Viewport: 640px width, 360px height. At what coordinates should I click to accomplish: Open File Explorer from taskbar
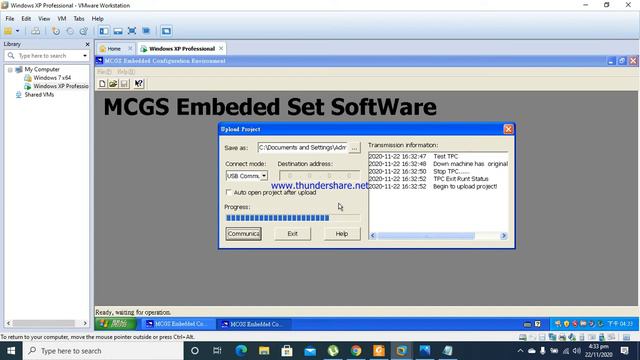pyautogui.click(x=264, y=351)
